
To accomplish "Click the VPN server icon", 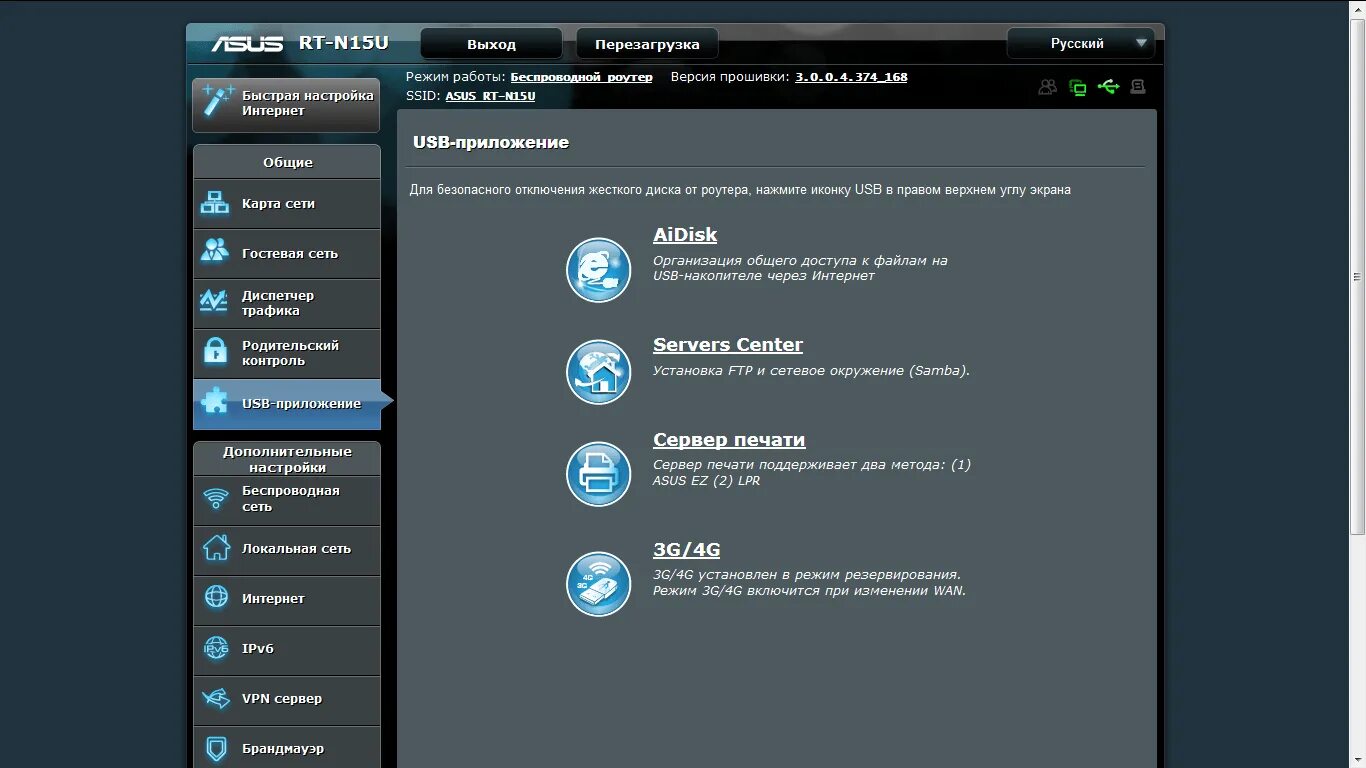I will tap(216, 698).
